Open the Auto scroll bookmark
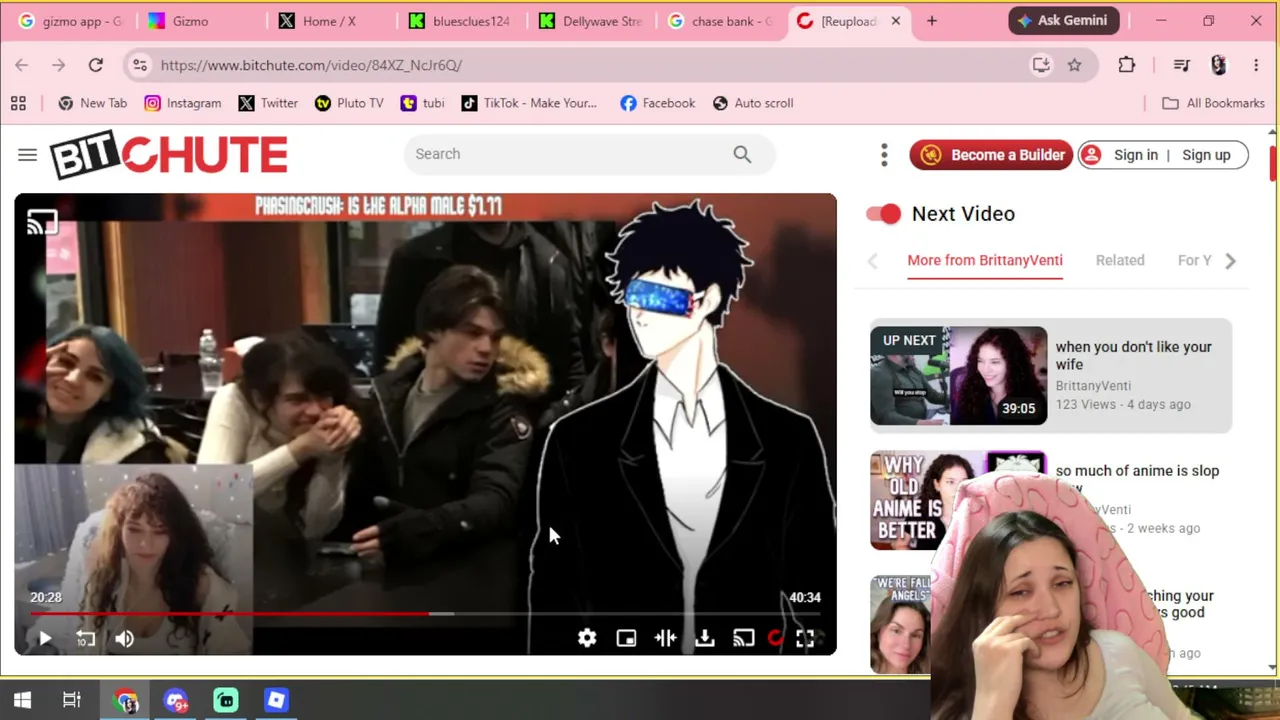 [753, 103]
